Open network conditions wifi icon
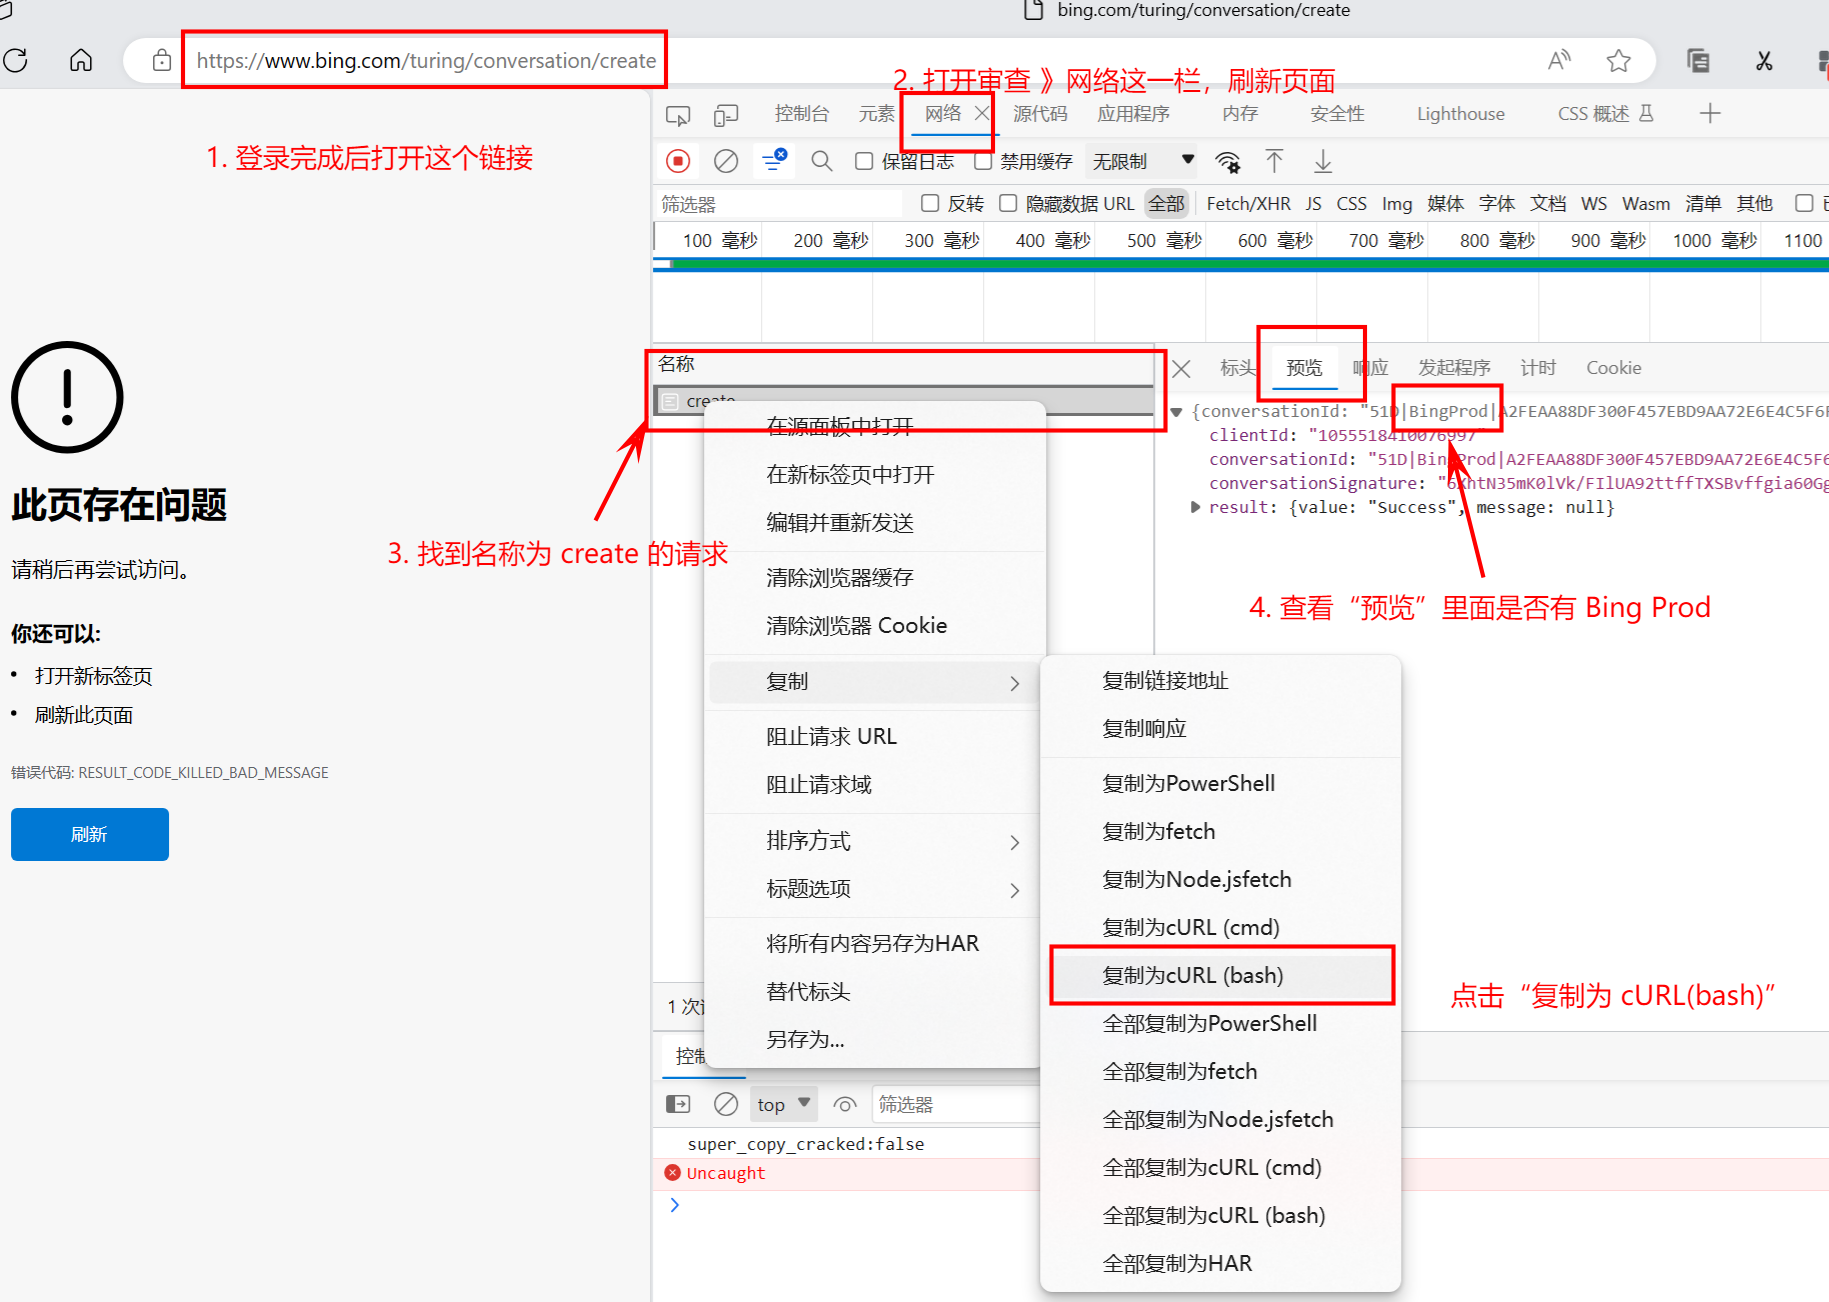Viewport: 1829px width, 1302px height. click(x=1227, y=161)
